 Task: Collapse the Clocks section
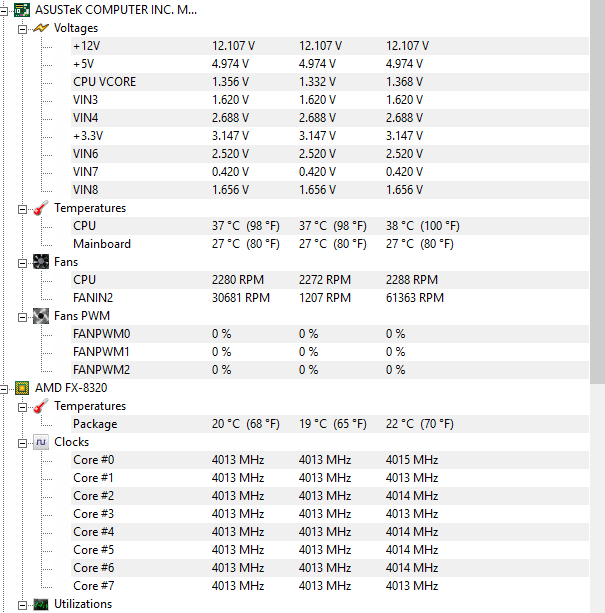click(22, 443)
